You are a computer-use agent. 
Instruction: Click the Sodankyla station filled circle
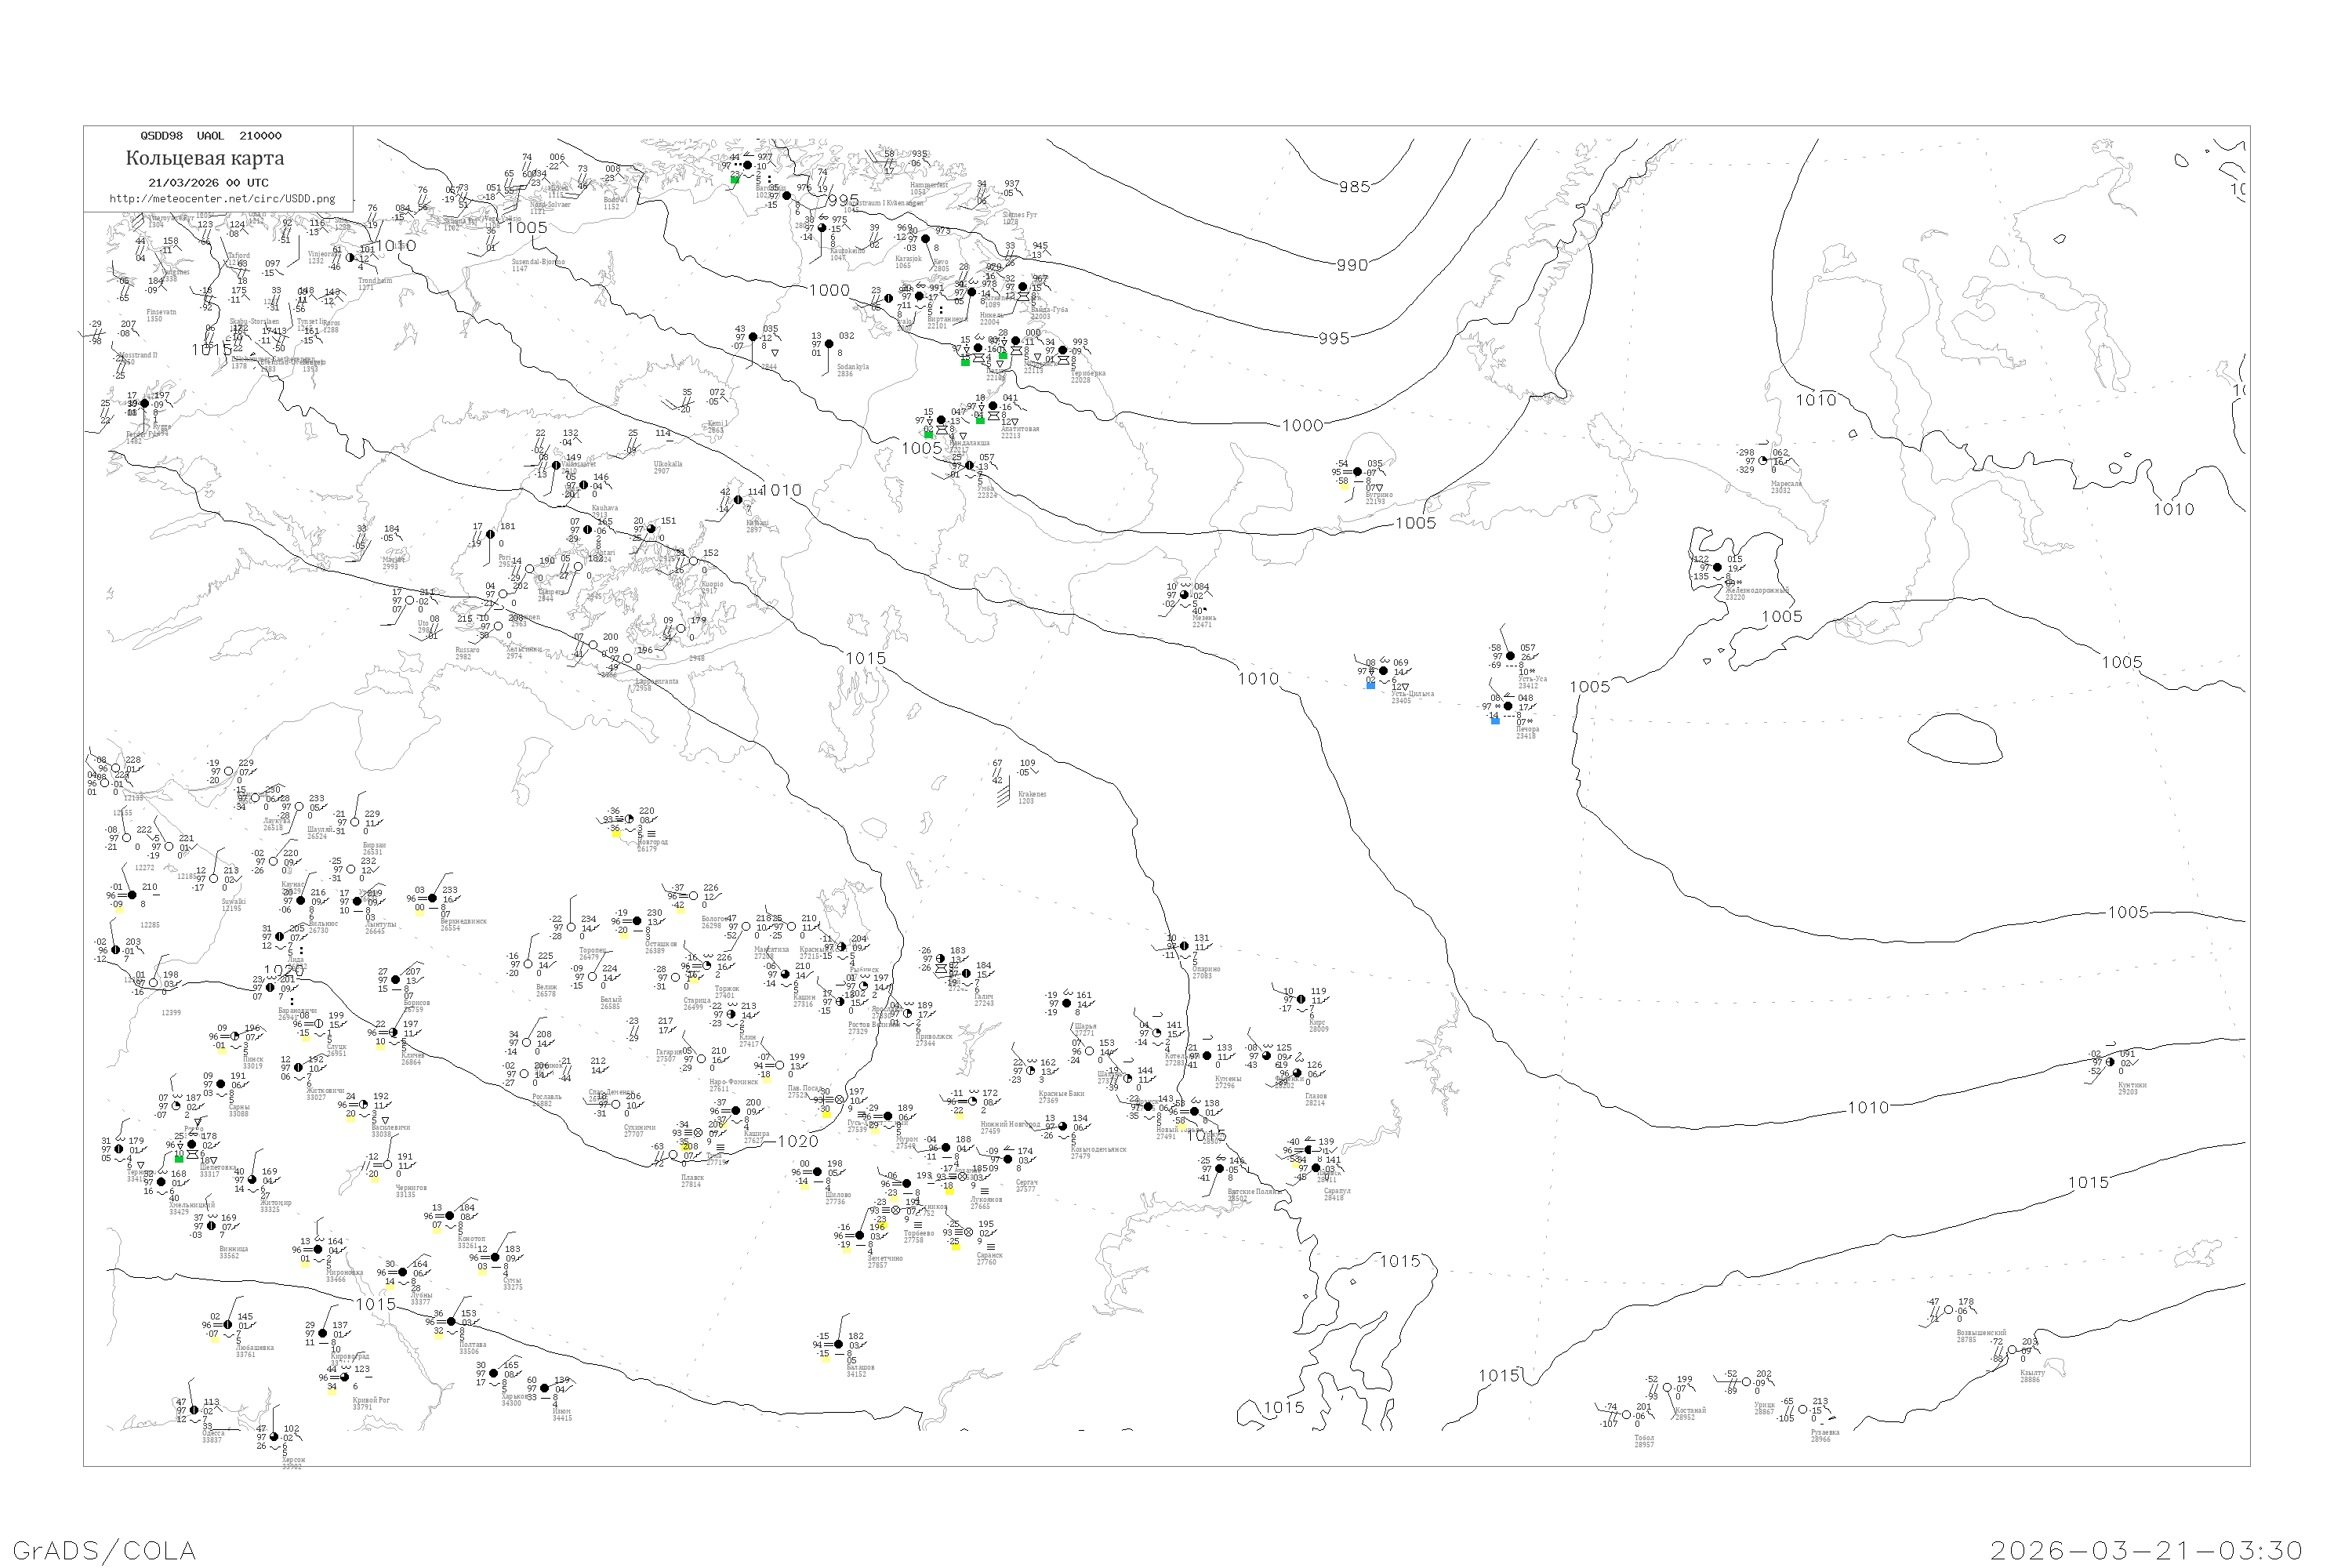tap(829, 344)
